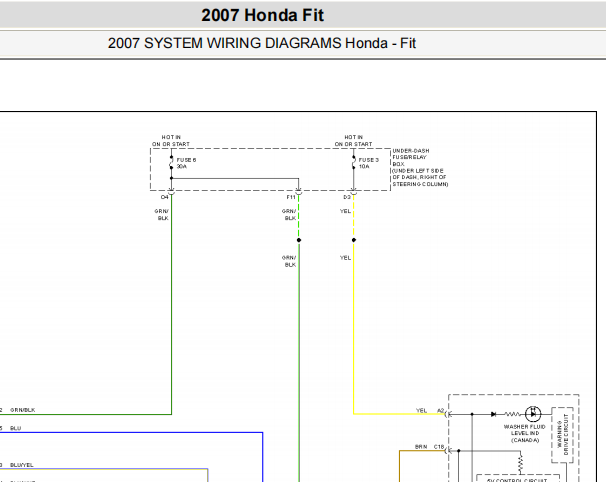Click the "2007 Honda Fit" page title

pyautogui.click(x=262, y=15)
